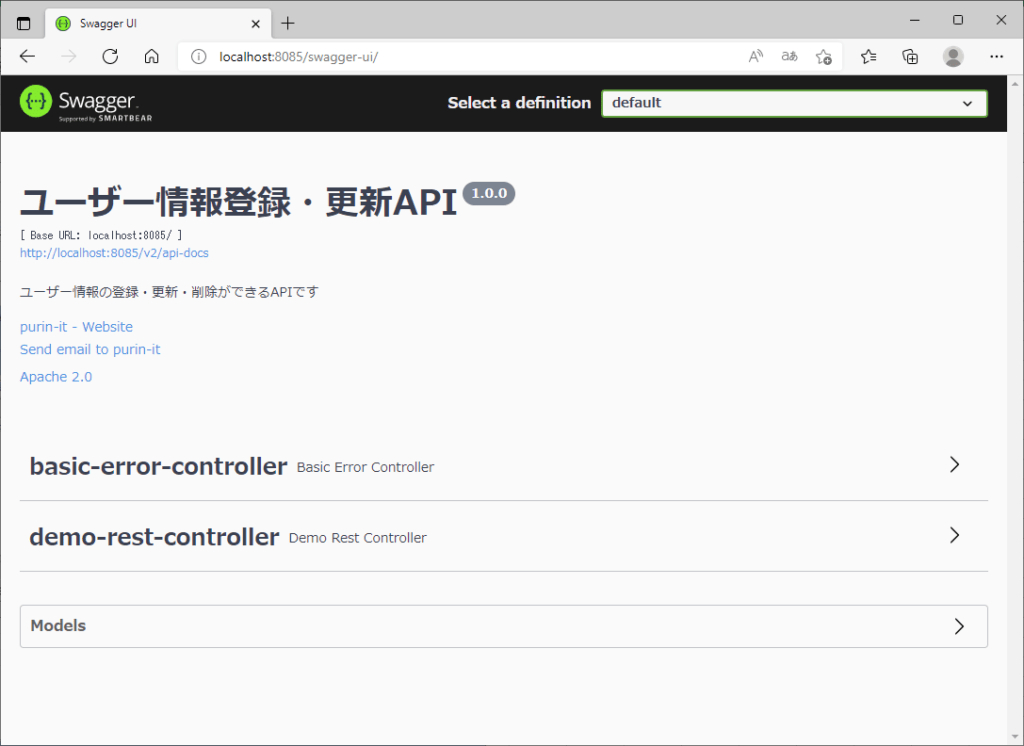Viewport: 1024px width, 746px height.
Task: Click the read aloud icon
Action: 755,57
